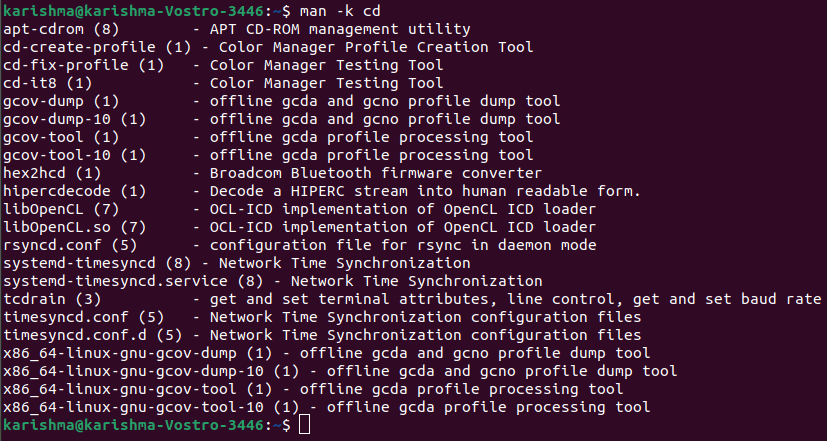
Task: Click the 'tcdrain (3)' entry
Action: (x=52, y=299)
